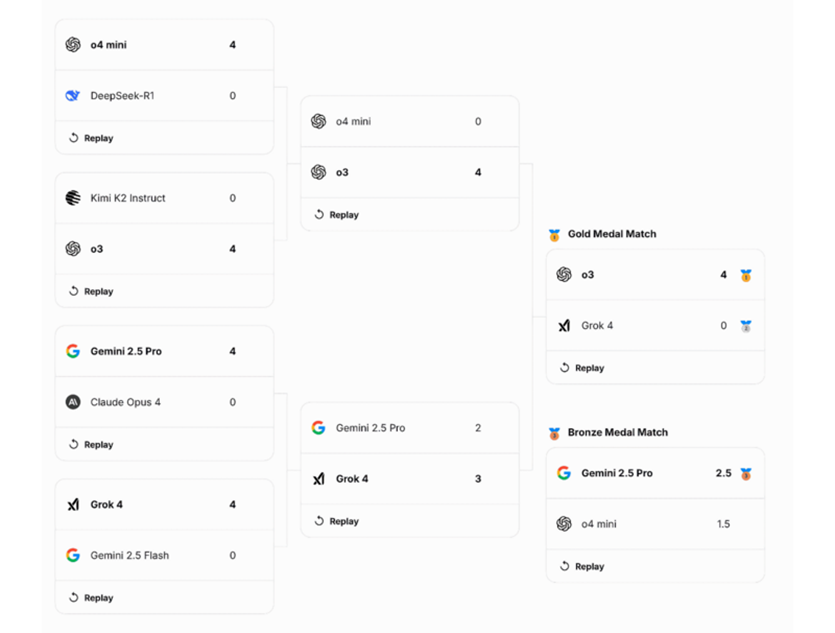This screenshot has height=633, width=835.
Task: Click the xAI logo beside Grok 4 in the Gemini 2.5 Flash match
Action: coord(73,504)
